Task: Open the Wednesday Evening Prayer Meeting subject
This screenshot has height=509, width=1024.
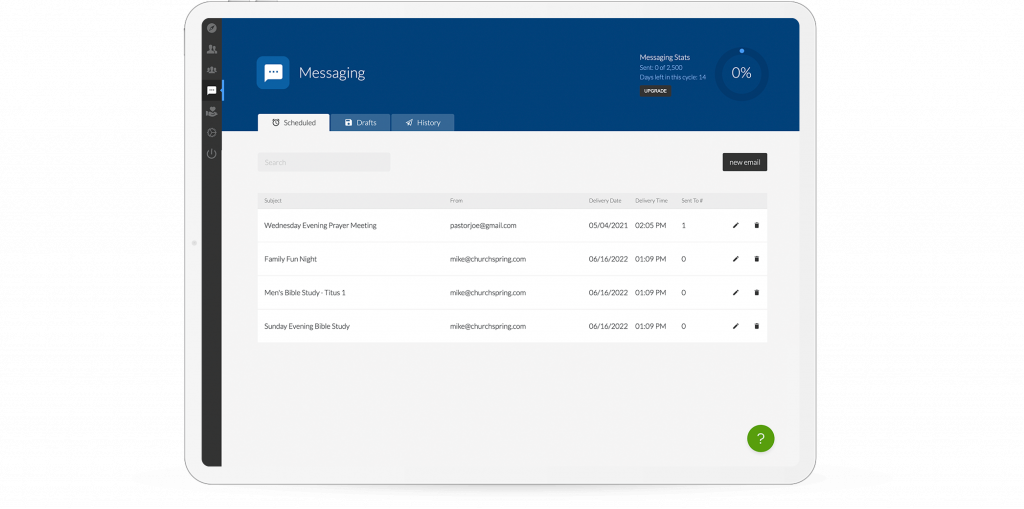Action: coord(320,225)
